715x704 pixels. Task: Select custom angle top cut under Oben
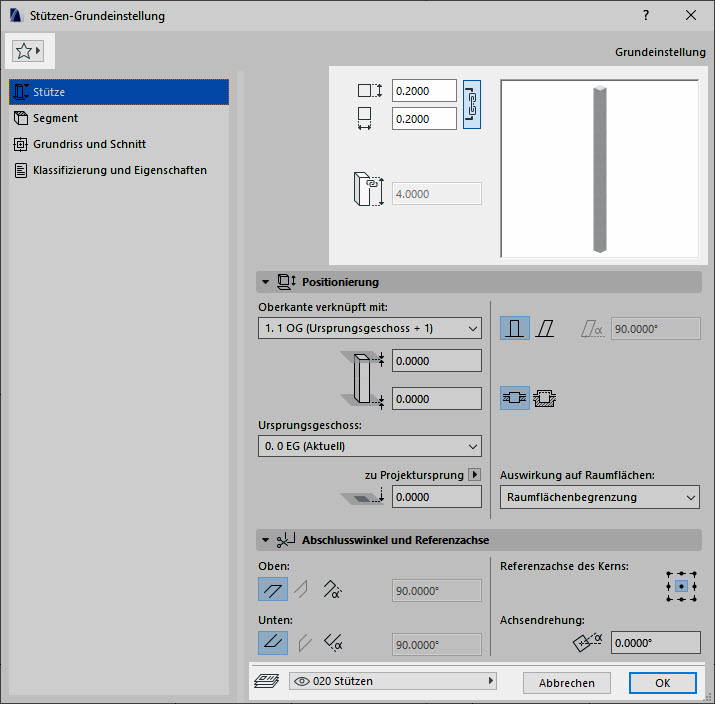tap(332, 589)
